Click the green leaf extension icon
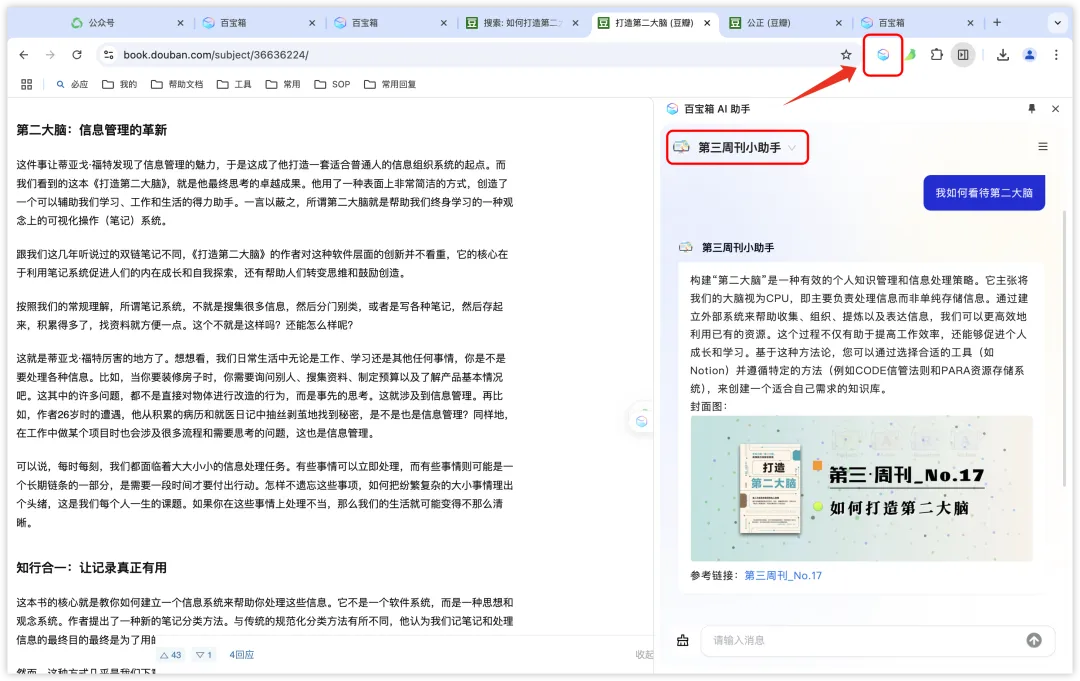 911,54
